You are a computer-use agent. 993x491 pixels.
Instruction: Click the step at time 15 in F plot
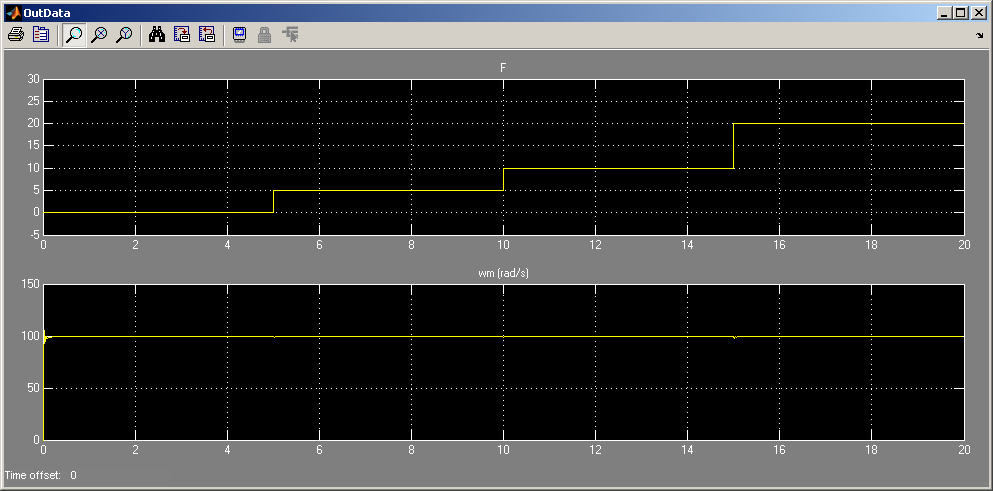(733, 146)
